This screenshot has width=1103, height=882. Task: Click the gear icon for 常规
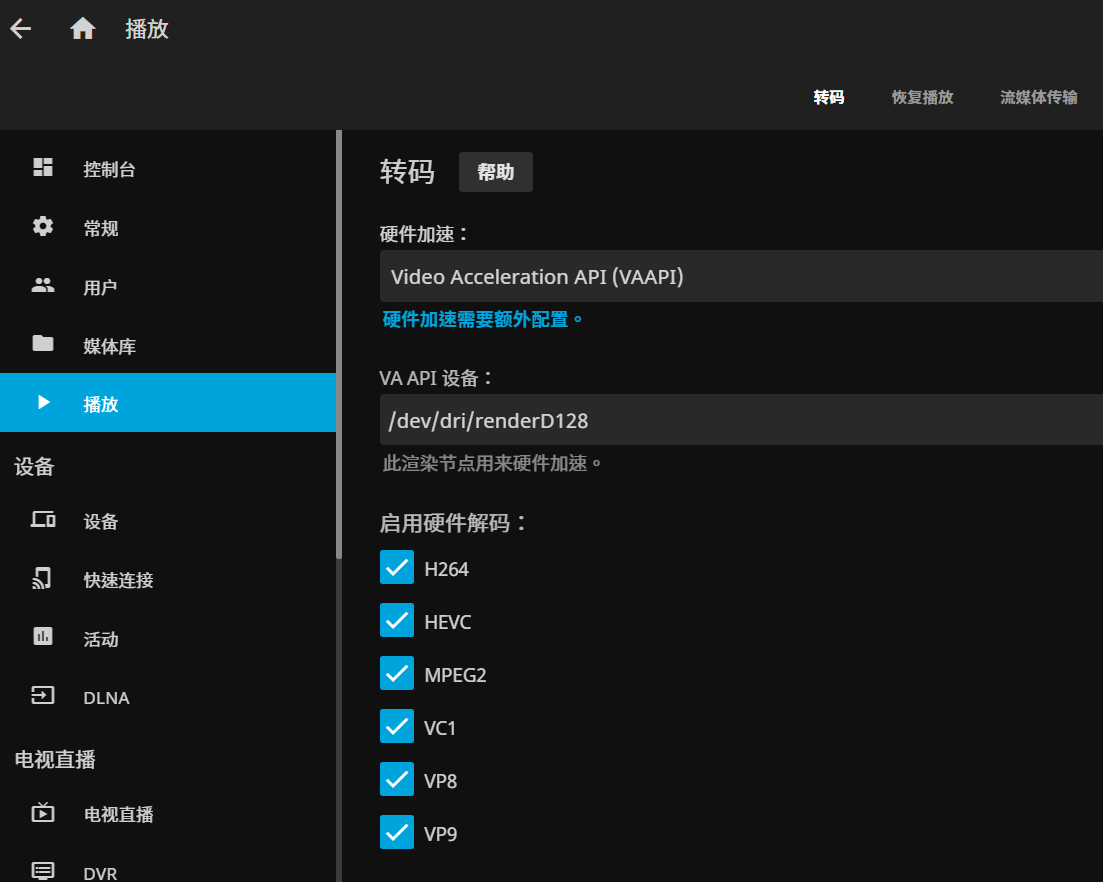pyautogui.click(x=43, y=226)
